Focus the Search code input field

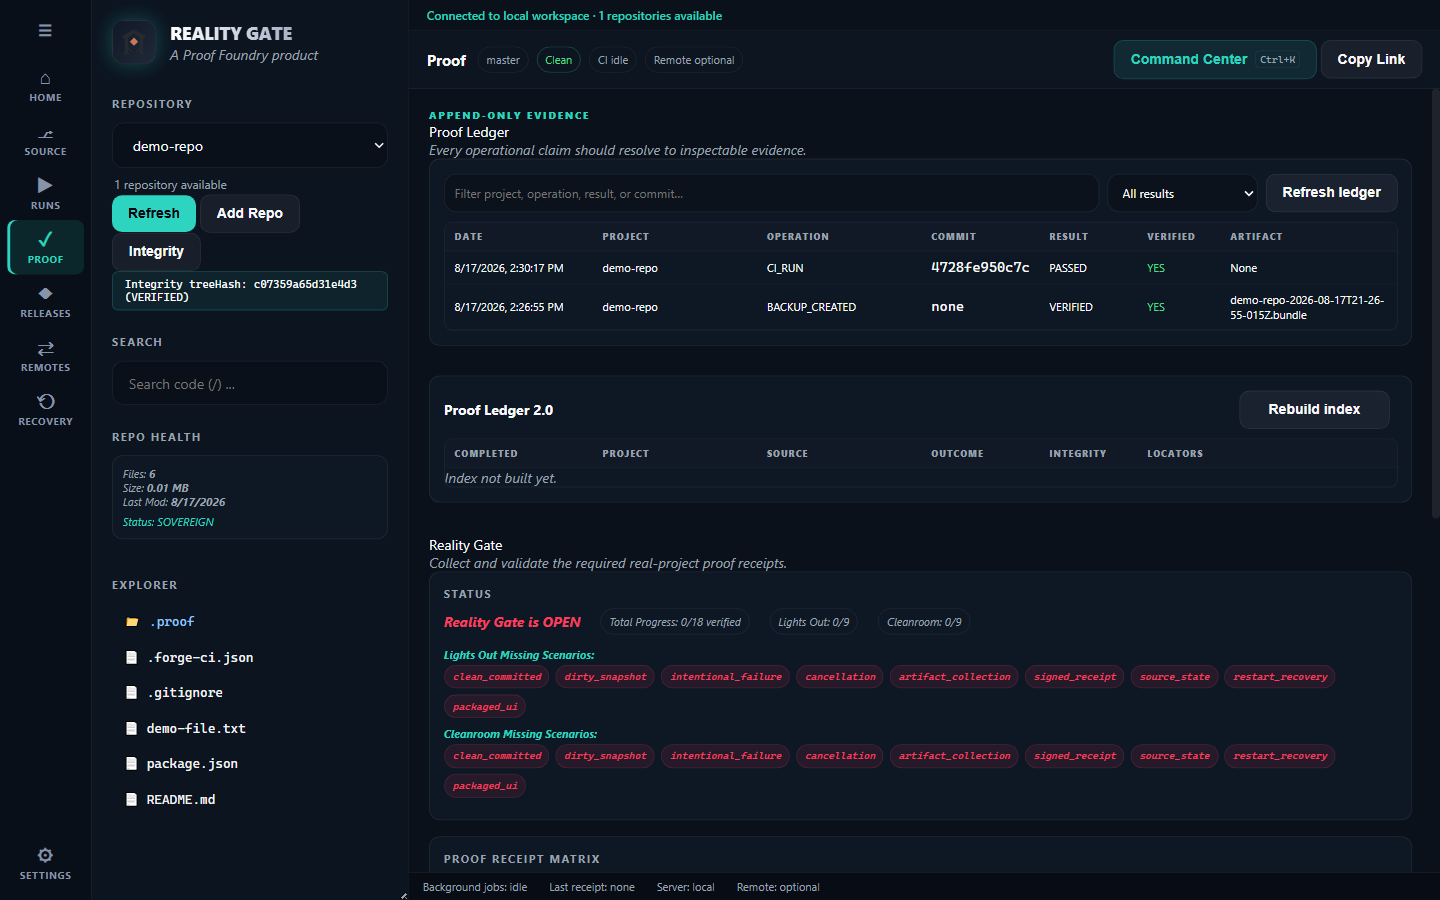click(250, 384)
